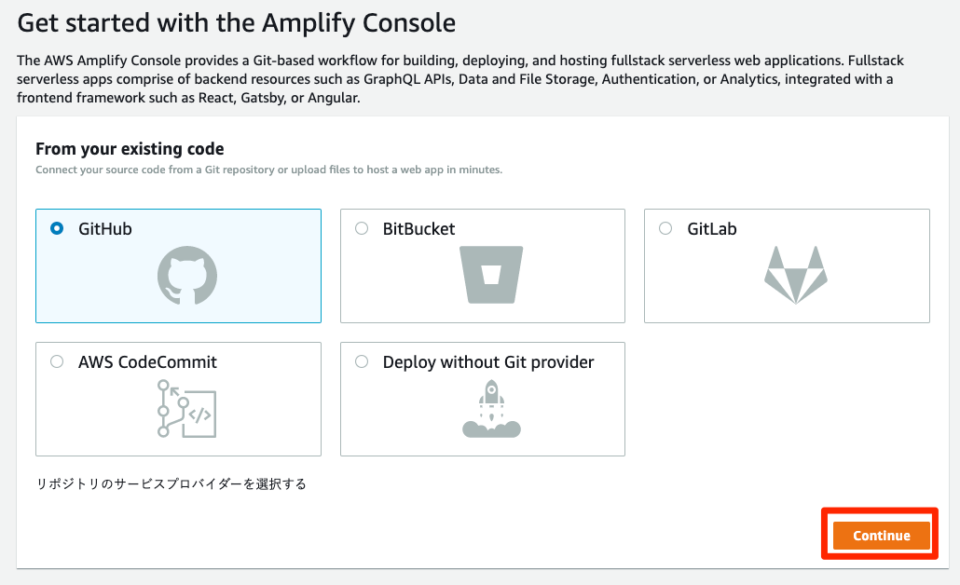The image size is (960, 585).
Task: Click the GitLab fox logo icon
Action: point(795,272)
